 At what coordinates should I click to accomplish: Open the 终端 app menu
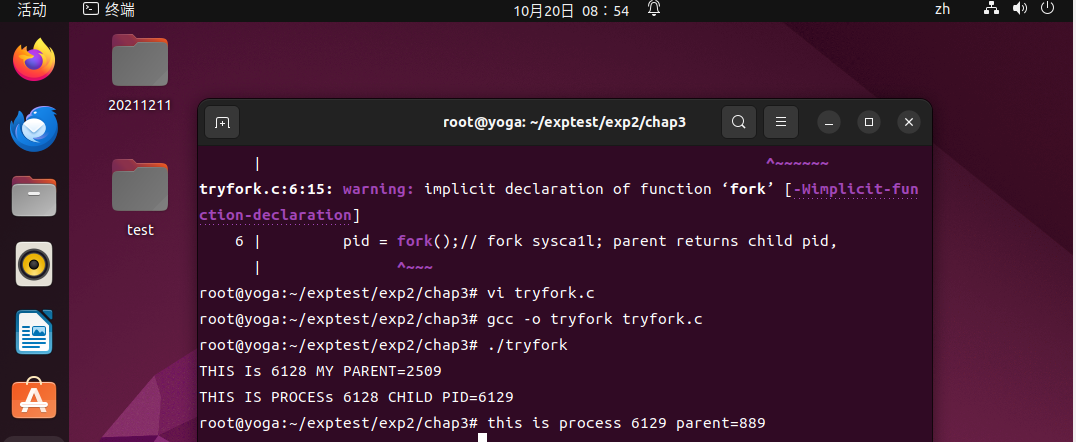pyautogui.click(x=108, y=10)
